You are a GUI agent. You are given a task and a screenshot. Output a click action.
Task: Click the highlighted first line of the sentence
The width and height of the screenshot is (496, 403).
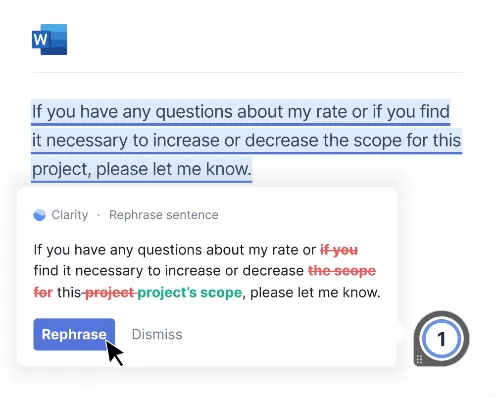point(241,112)
